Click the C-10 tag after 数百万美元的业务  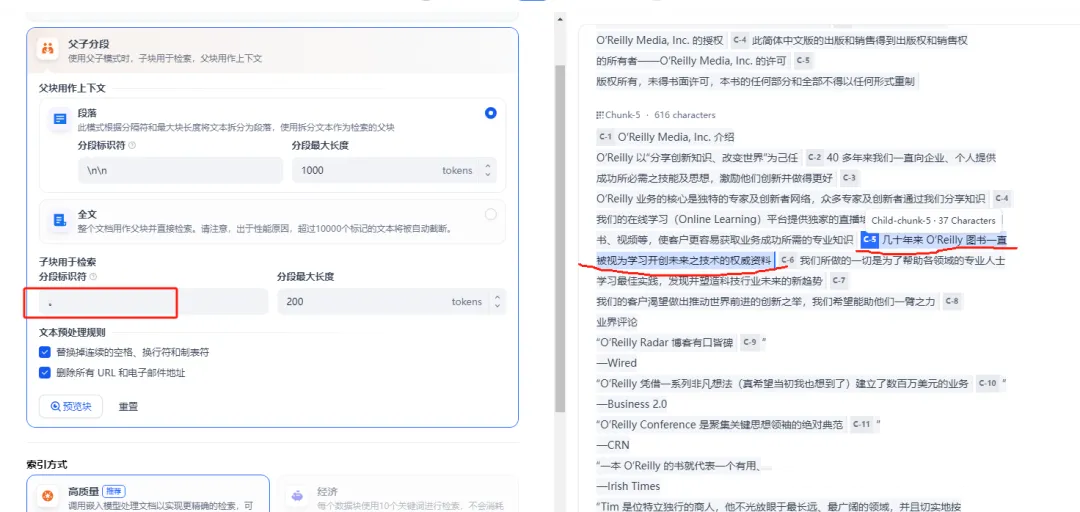coord(987,383)
